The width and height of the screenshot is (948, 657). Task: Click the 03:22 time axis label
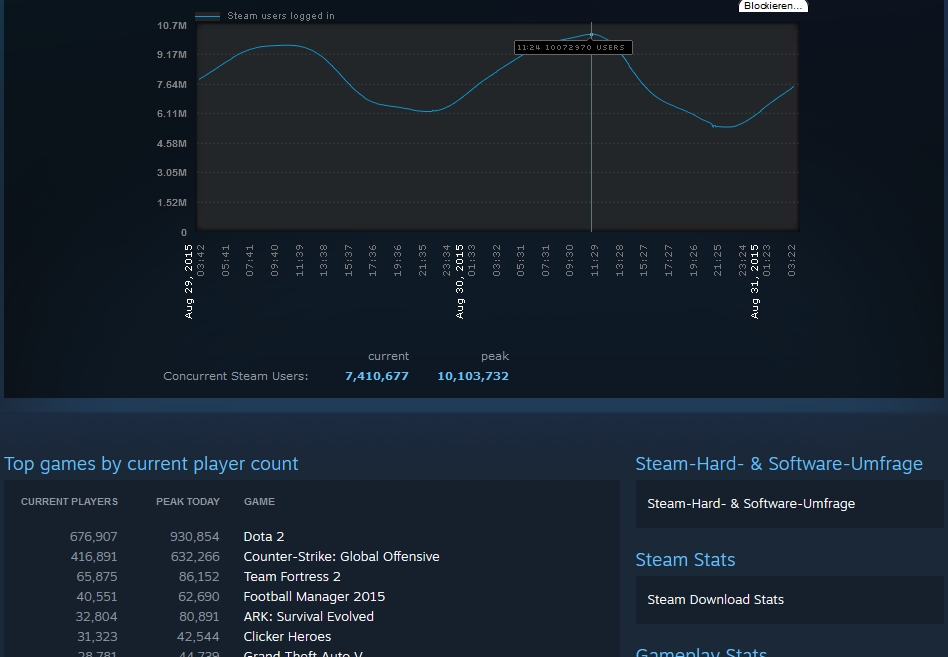click(791, 261)
